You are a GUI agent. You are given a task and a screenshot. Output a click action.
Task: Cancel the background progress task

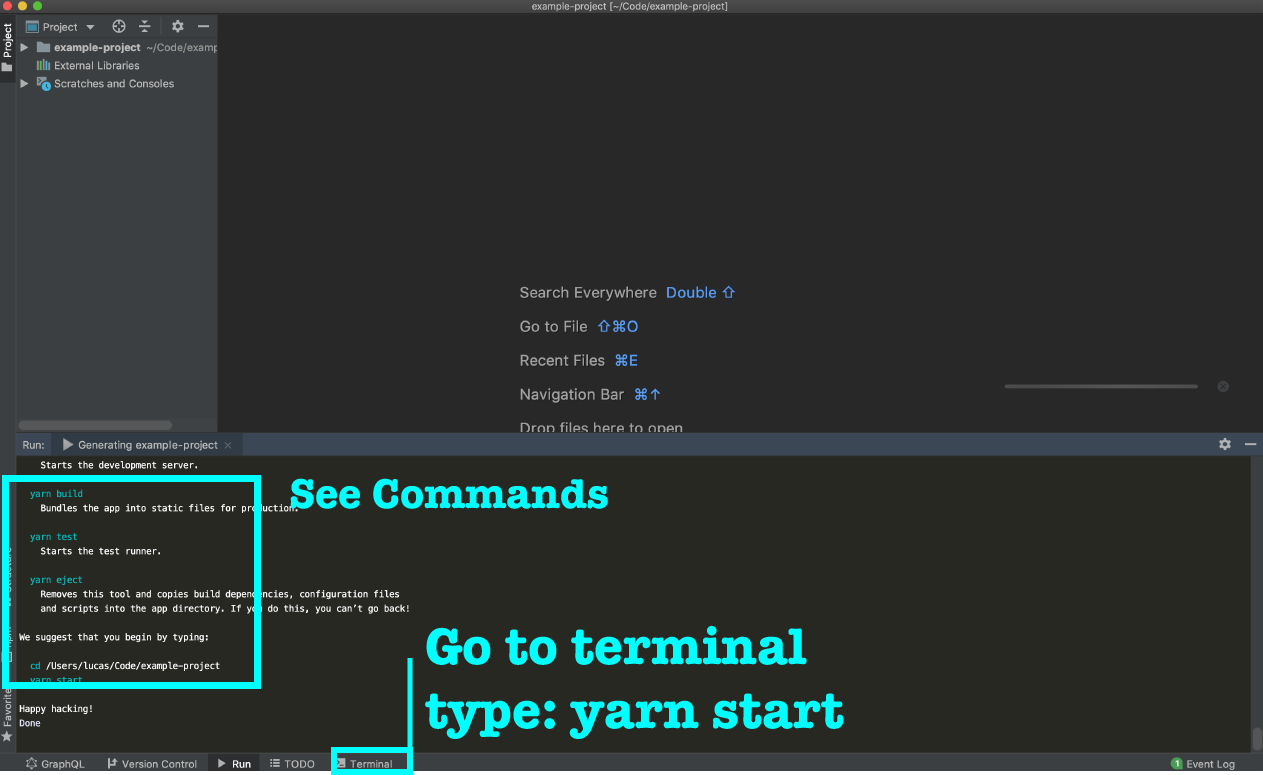coord(1223,386)
